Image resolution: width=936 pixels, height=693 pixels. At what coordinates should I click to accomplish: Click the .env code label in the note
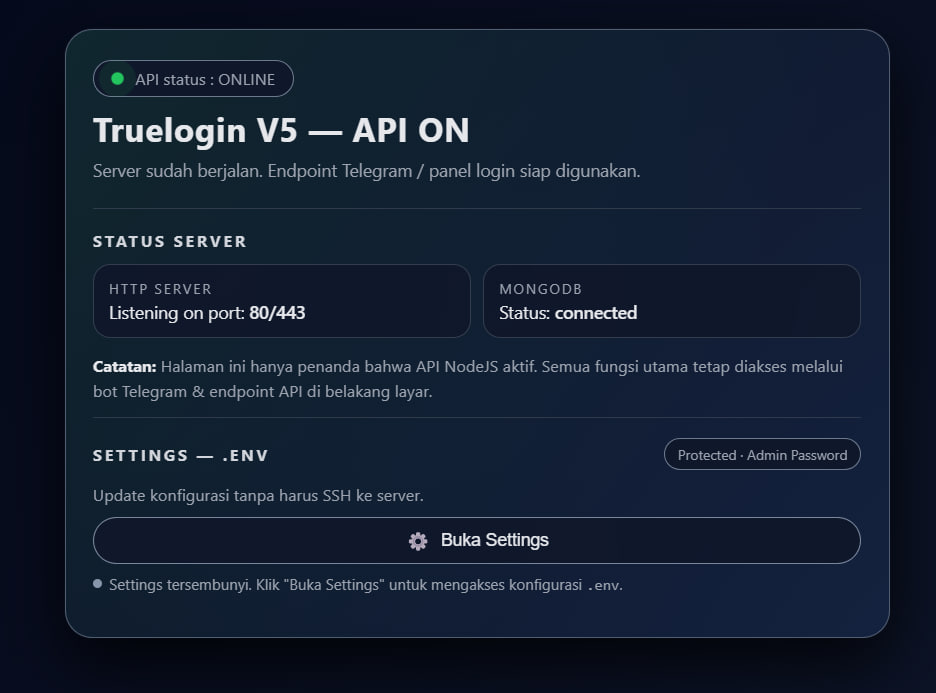(x=601, y=585)
